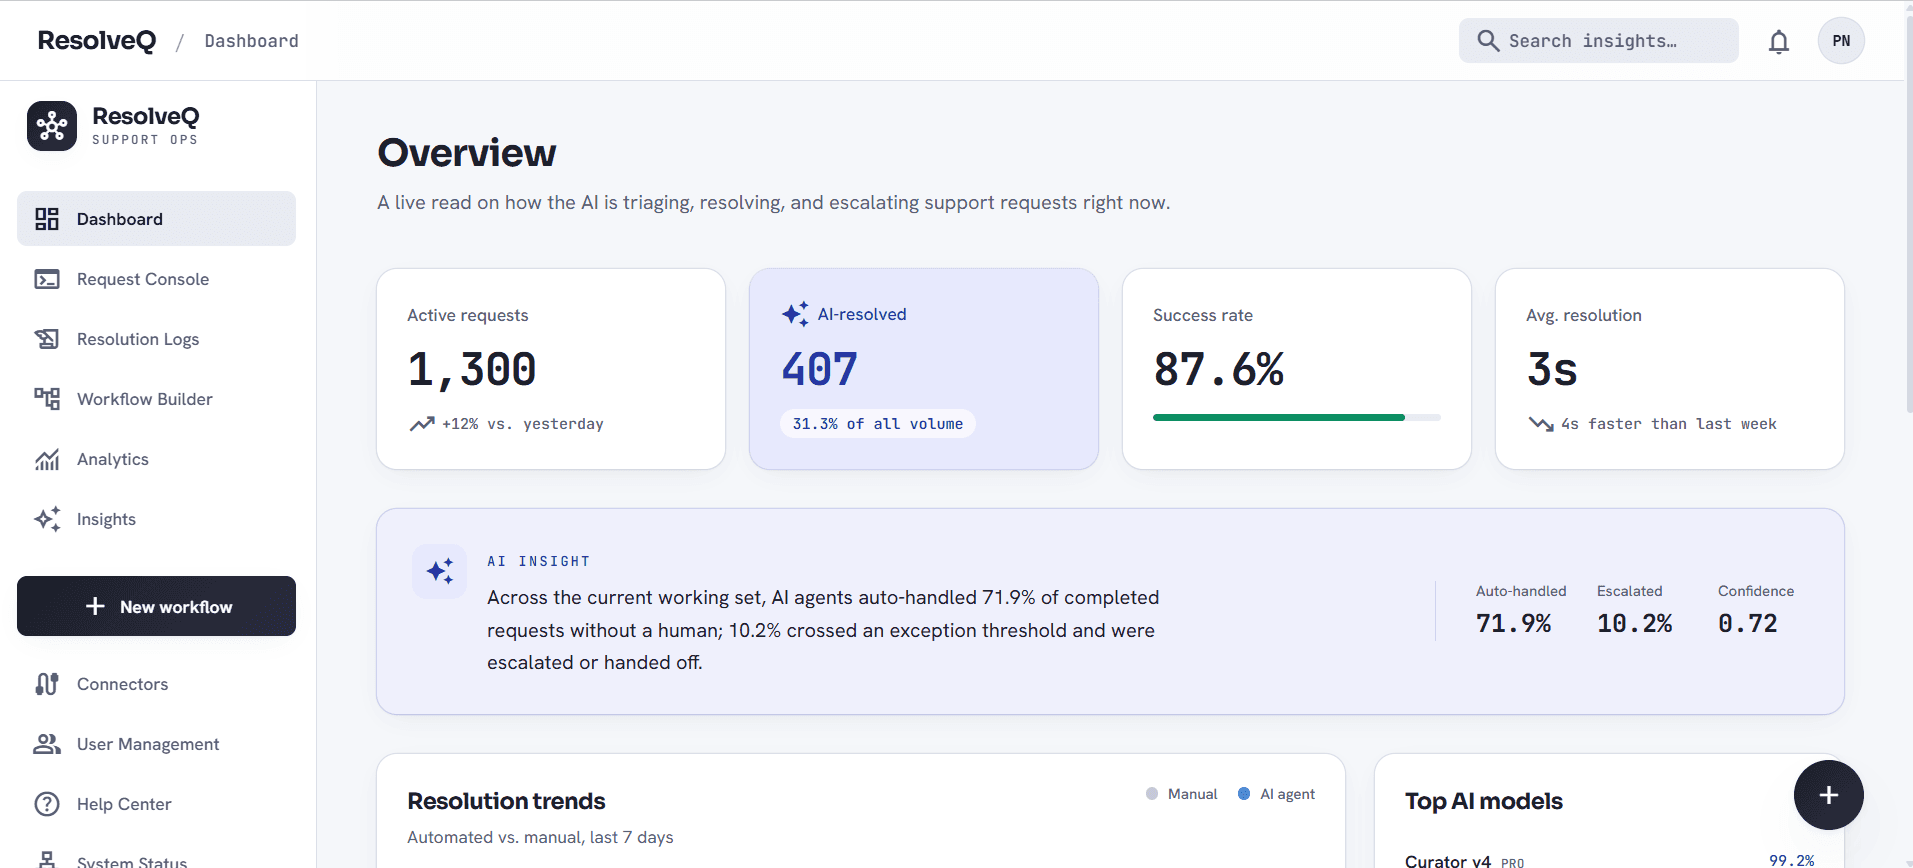This screenshot has height=868, width=1913.
Task: Click the 3s average resolution value
Action: pyautogui.click(x=1552, y=369)
